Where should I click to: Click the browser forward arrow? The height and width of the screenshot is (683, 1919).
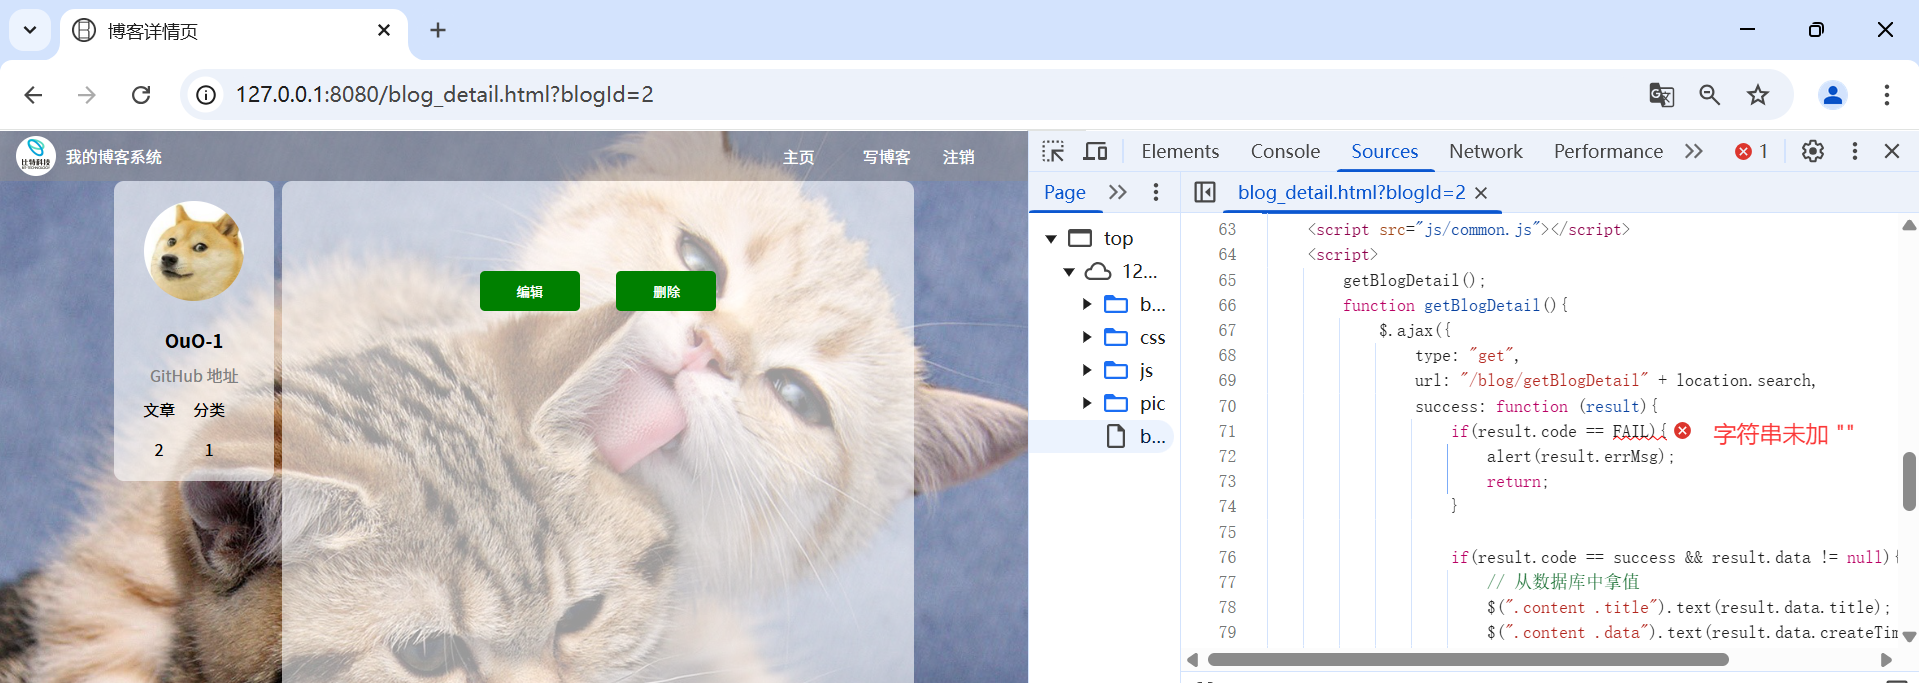[87, 95]
